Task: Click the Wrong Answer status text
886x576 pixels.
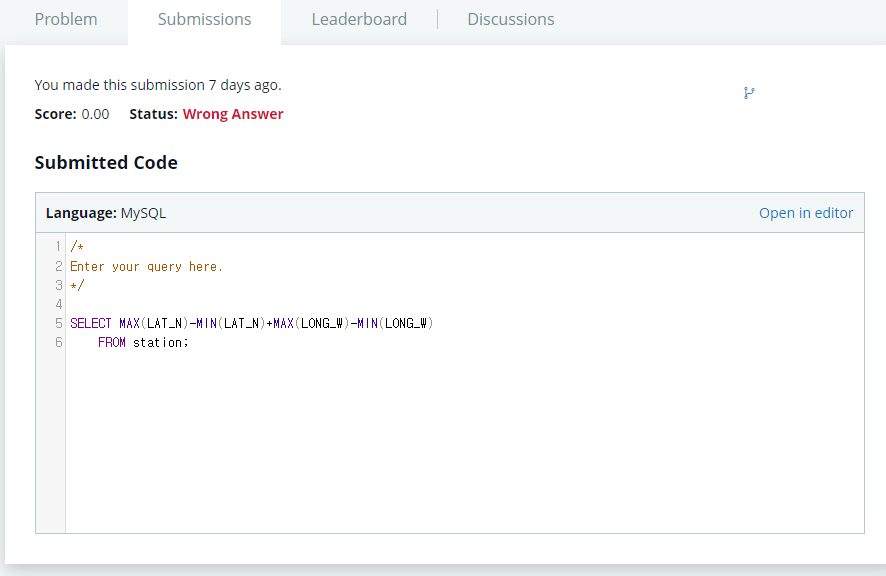Action: click(x=233, y=114)
